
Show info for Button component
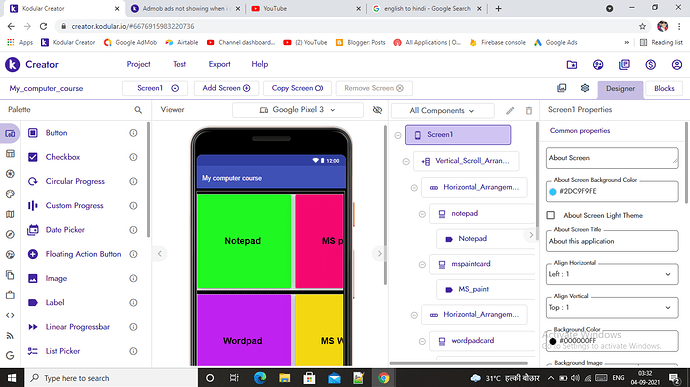pos(133,133)
